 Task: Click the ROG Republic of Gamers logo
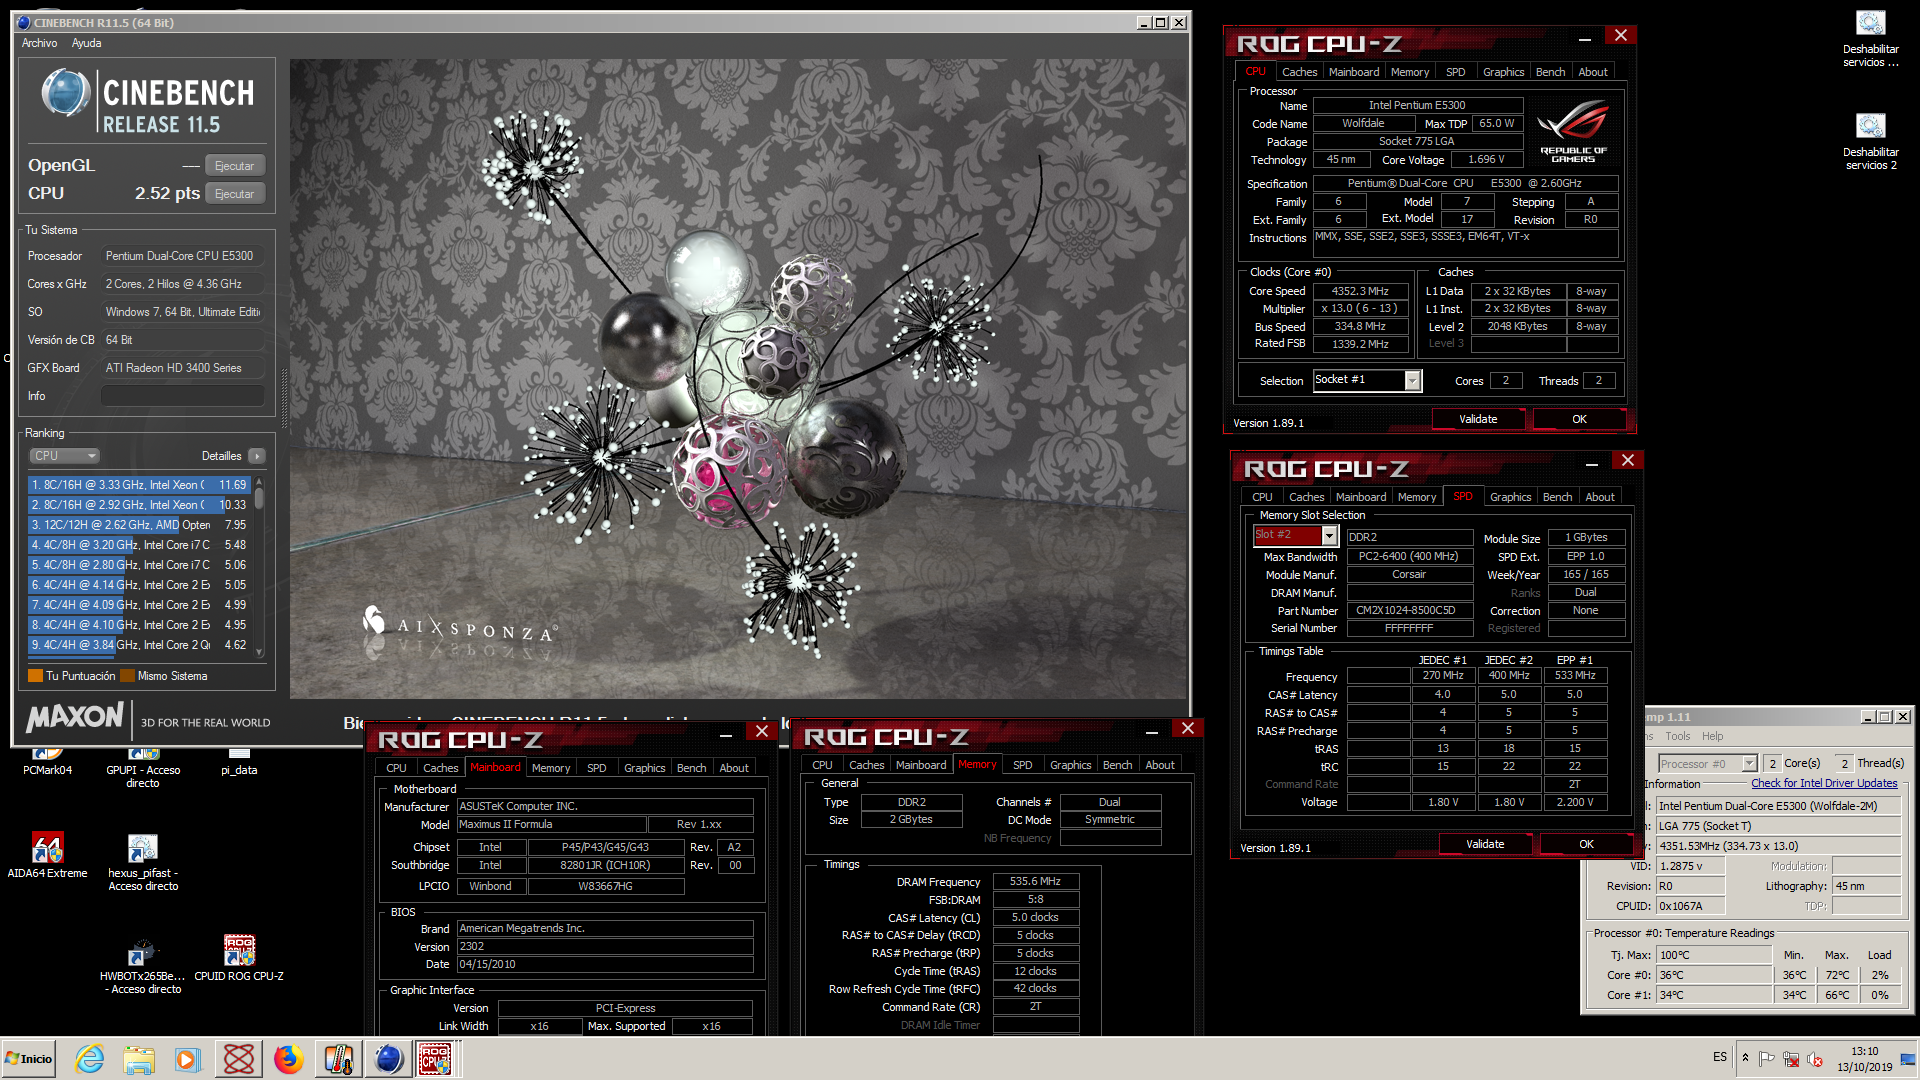(x=1573, y=131)
